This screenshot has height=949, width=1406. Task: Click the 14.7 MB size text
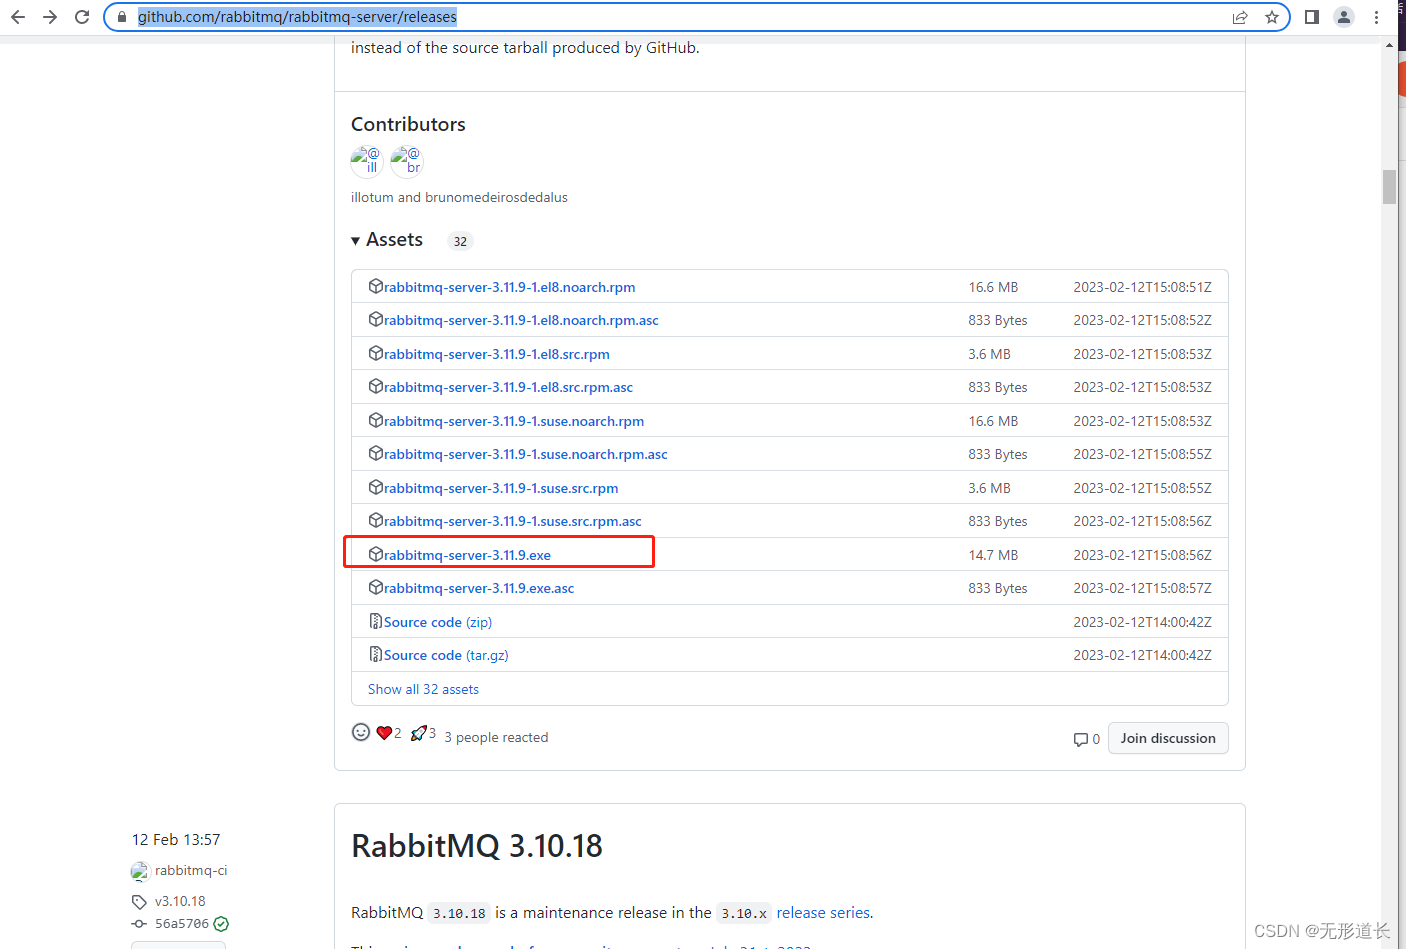[993, 555]
